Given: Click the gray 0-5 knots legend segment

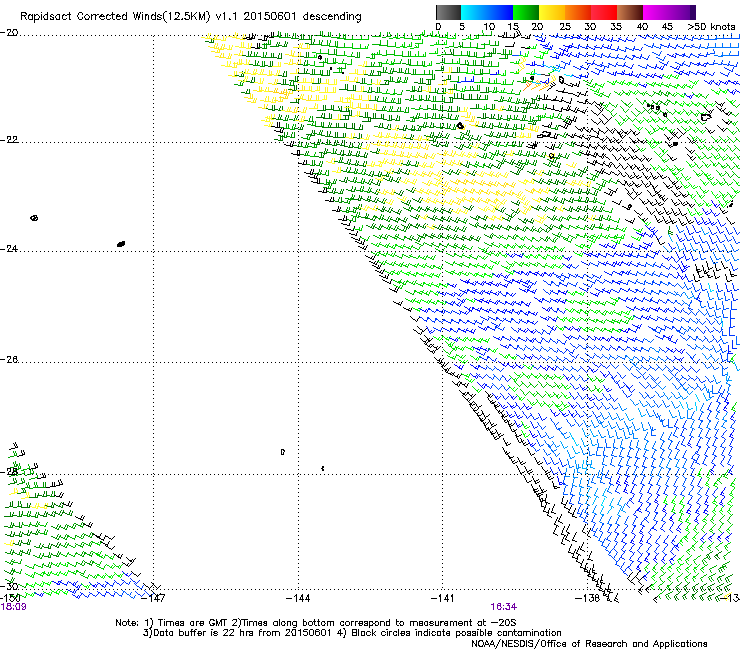Looking at the screenshot, I should (x=448, y=12).
